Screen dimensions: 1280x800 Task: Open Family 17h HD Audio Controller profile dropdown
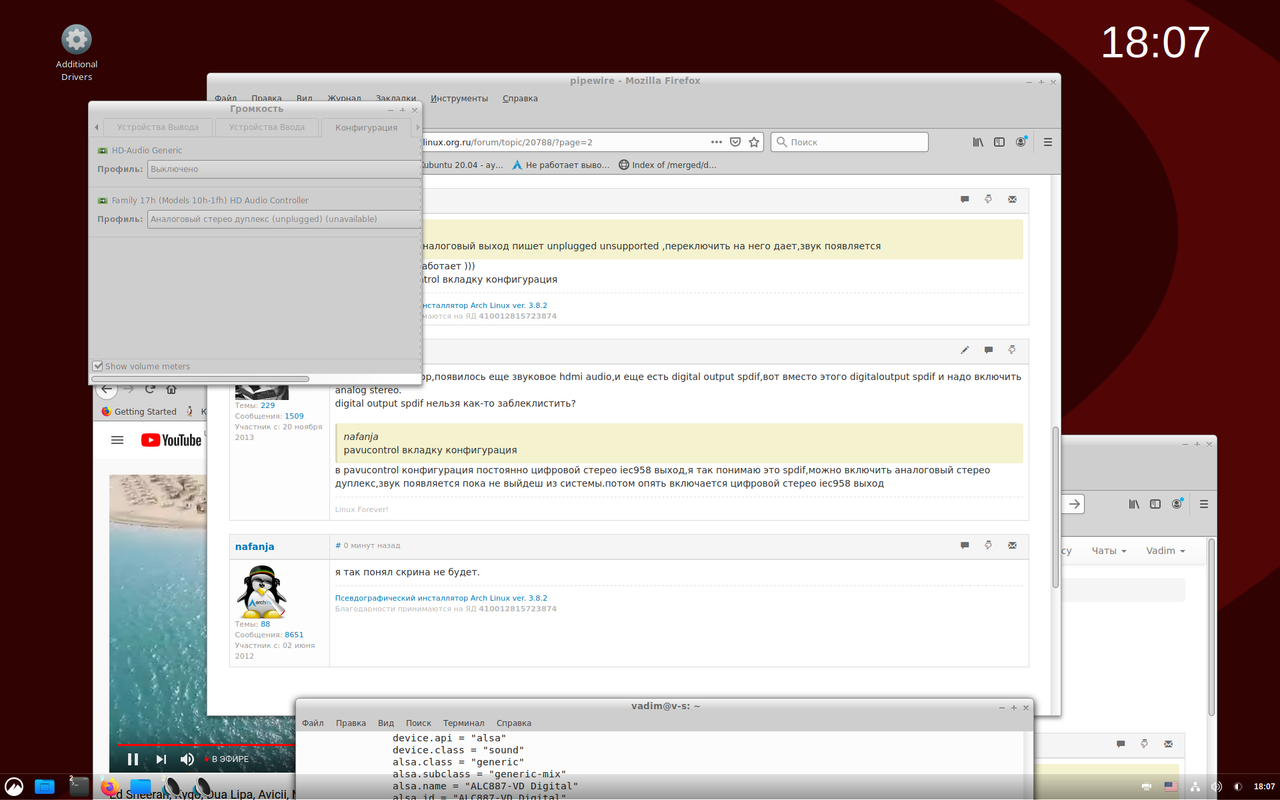[283, 219]
